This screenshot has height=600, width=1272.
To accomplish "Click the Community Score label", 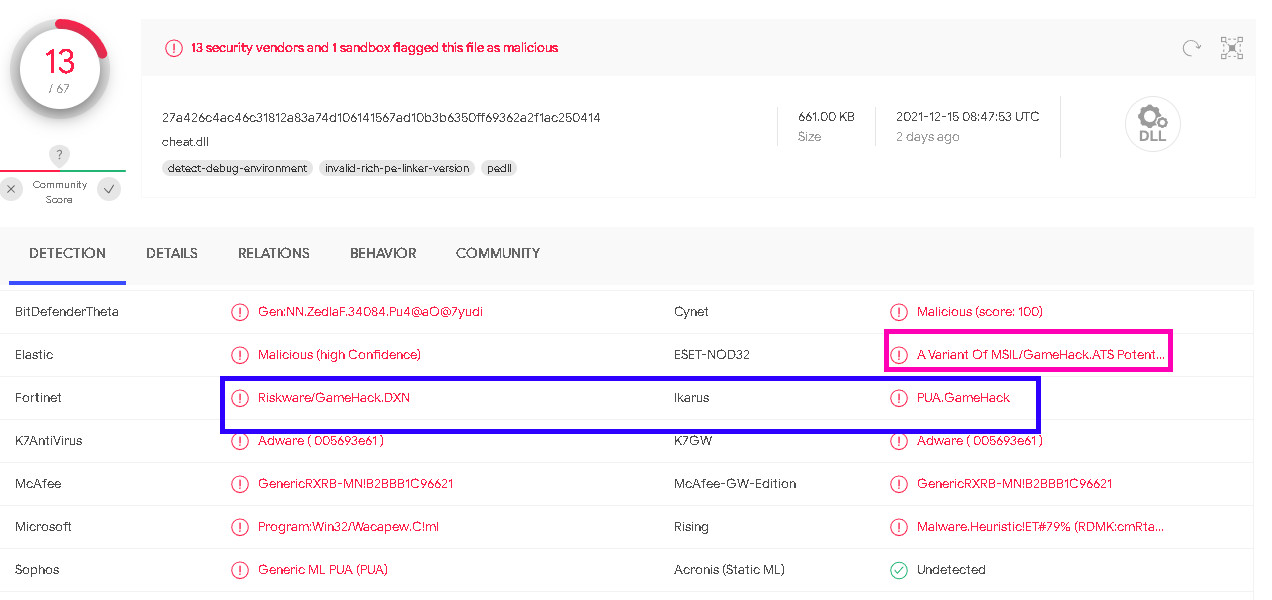I will [60, 192].
